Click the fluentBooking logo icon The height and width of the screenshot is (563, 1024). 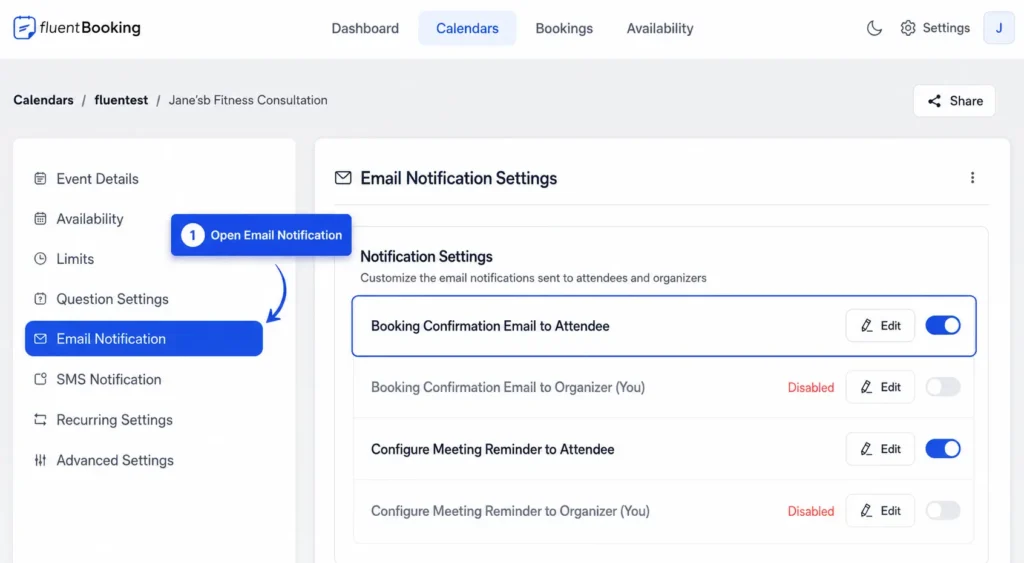click(24, 27)
